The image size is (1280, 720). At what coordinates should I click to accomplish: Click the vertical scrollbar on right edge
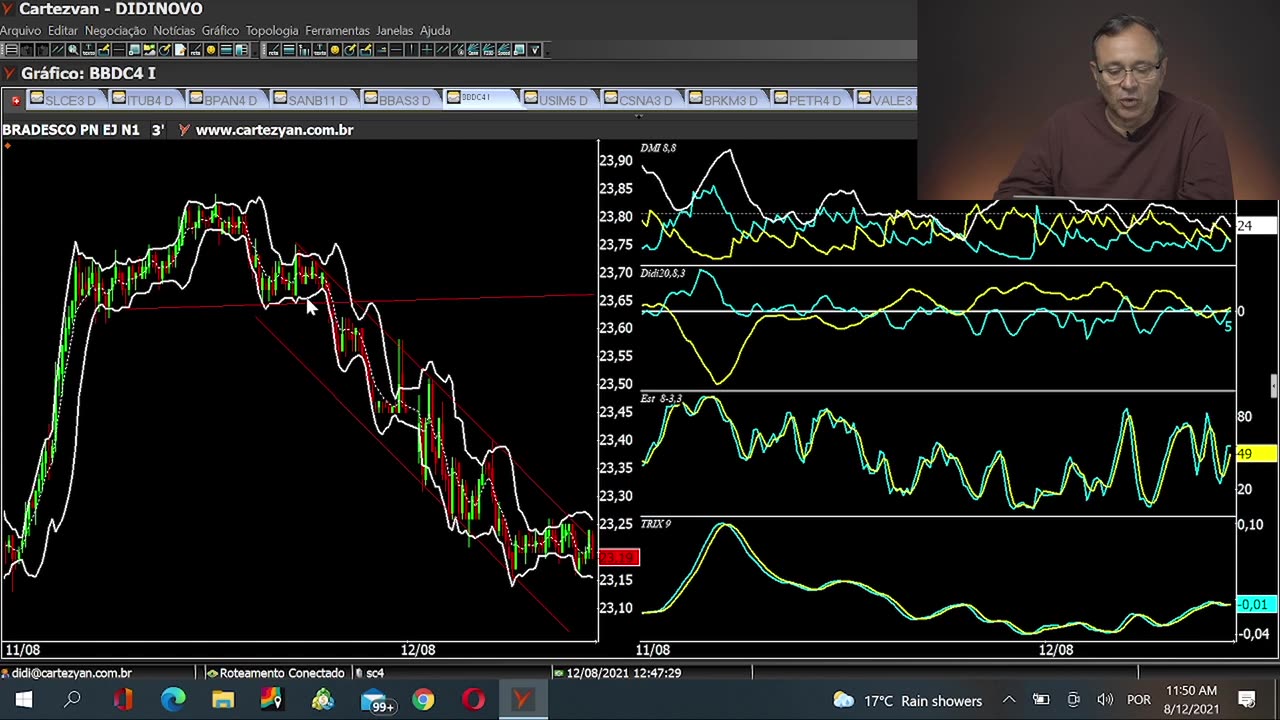point(1274,386)
